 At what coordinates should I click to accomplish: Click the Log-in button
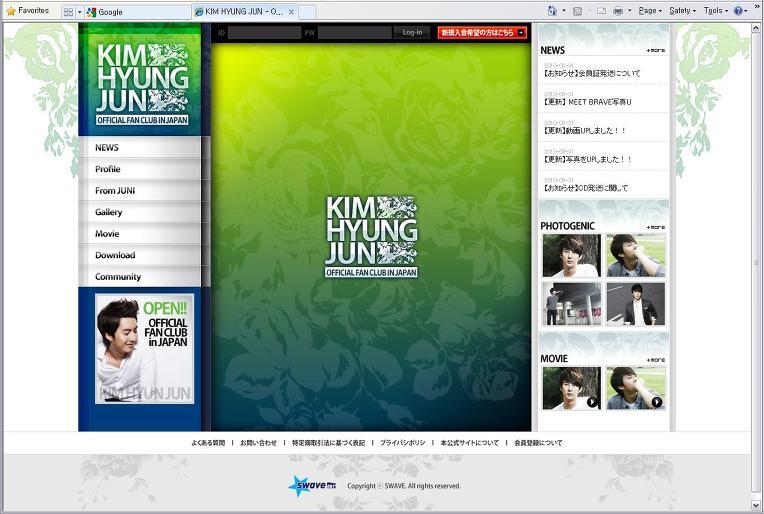(412, 33)
